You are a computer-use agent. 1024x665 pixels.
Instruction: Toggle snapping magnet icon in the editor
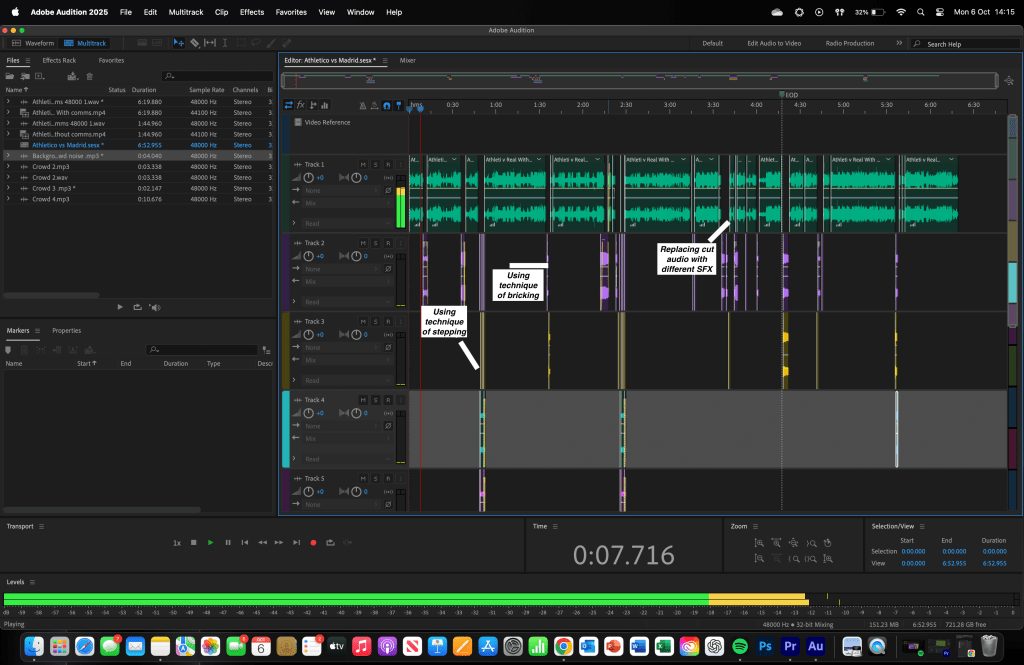[386, 105]
